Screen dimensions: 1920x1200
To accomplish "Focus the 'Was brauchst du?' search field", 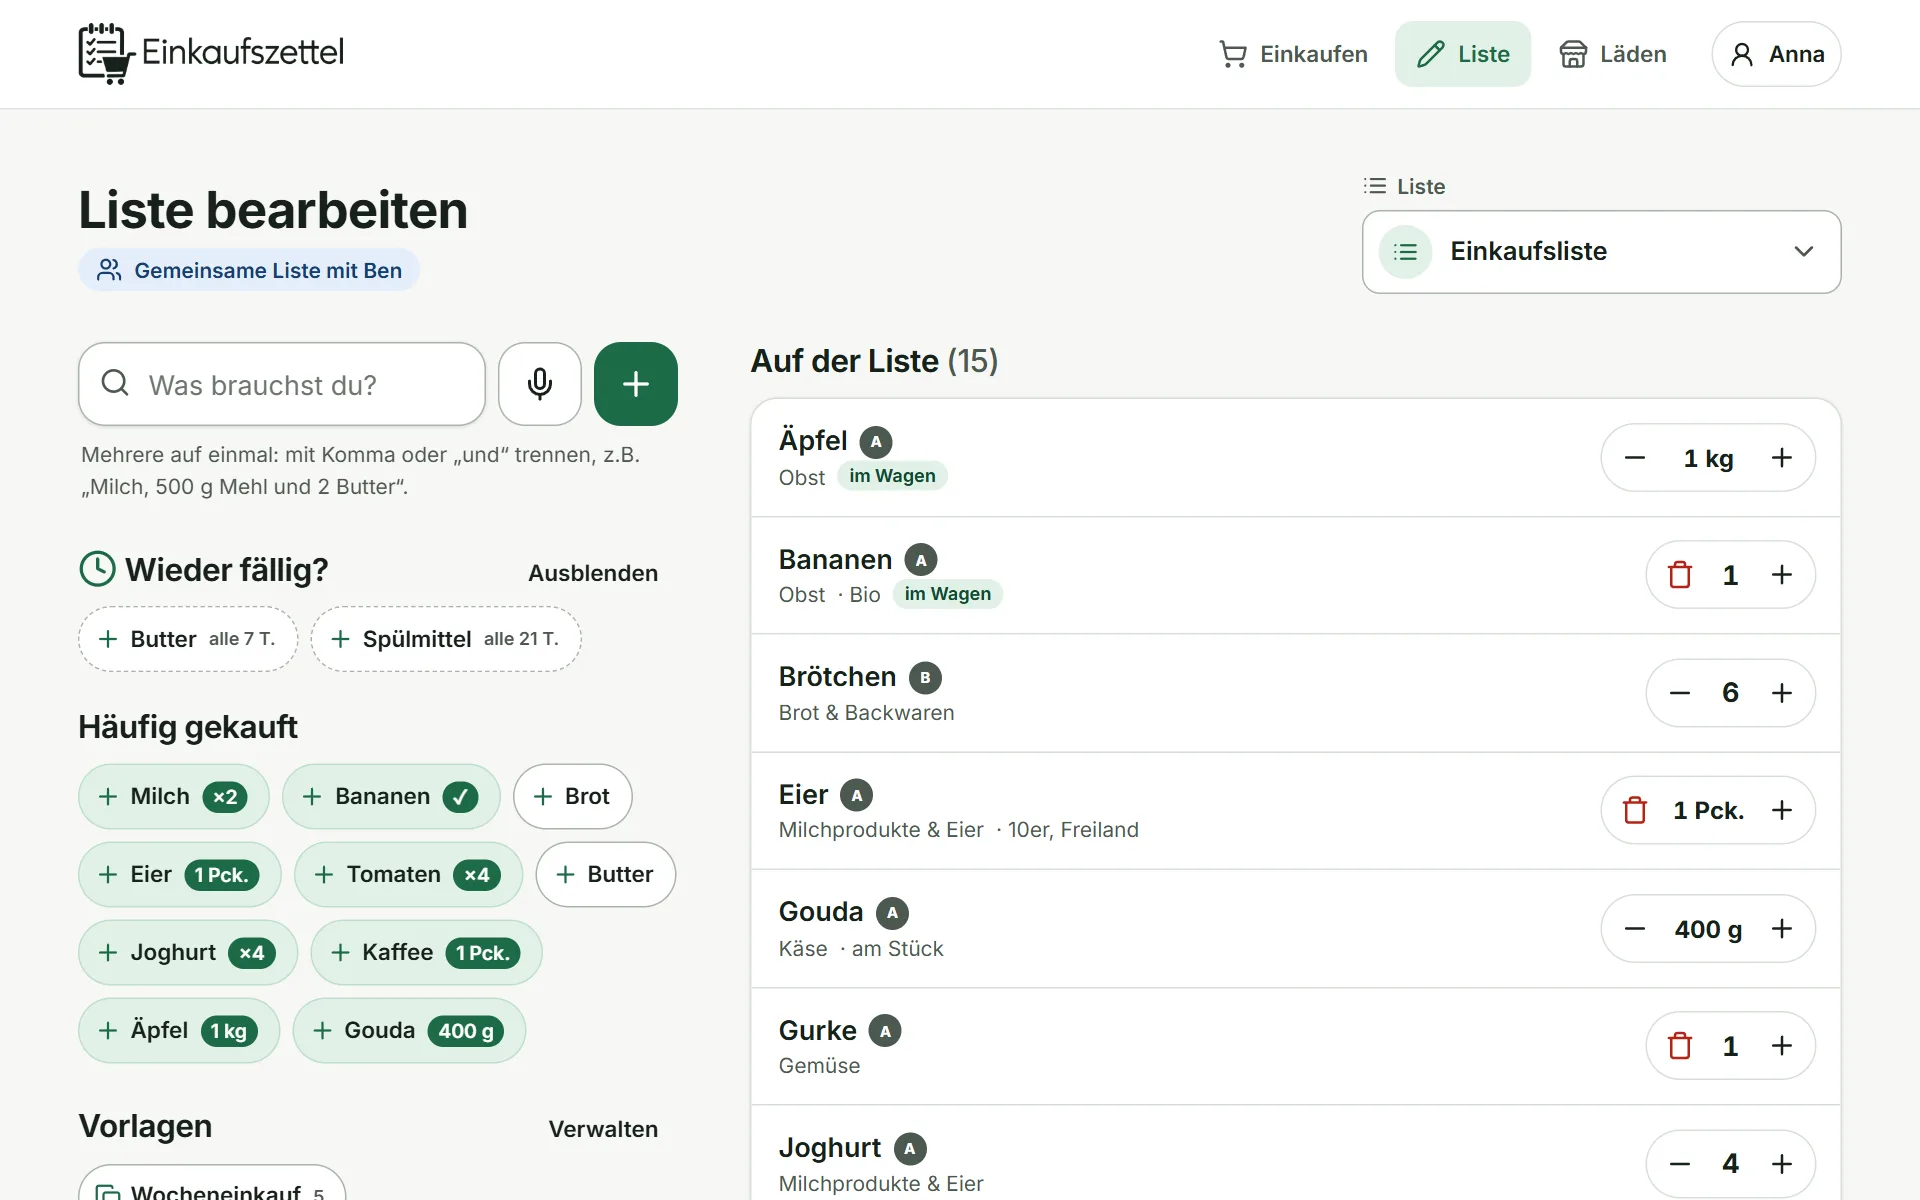I will [x=282, y=384].
